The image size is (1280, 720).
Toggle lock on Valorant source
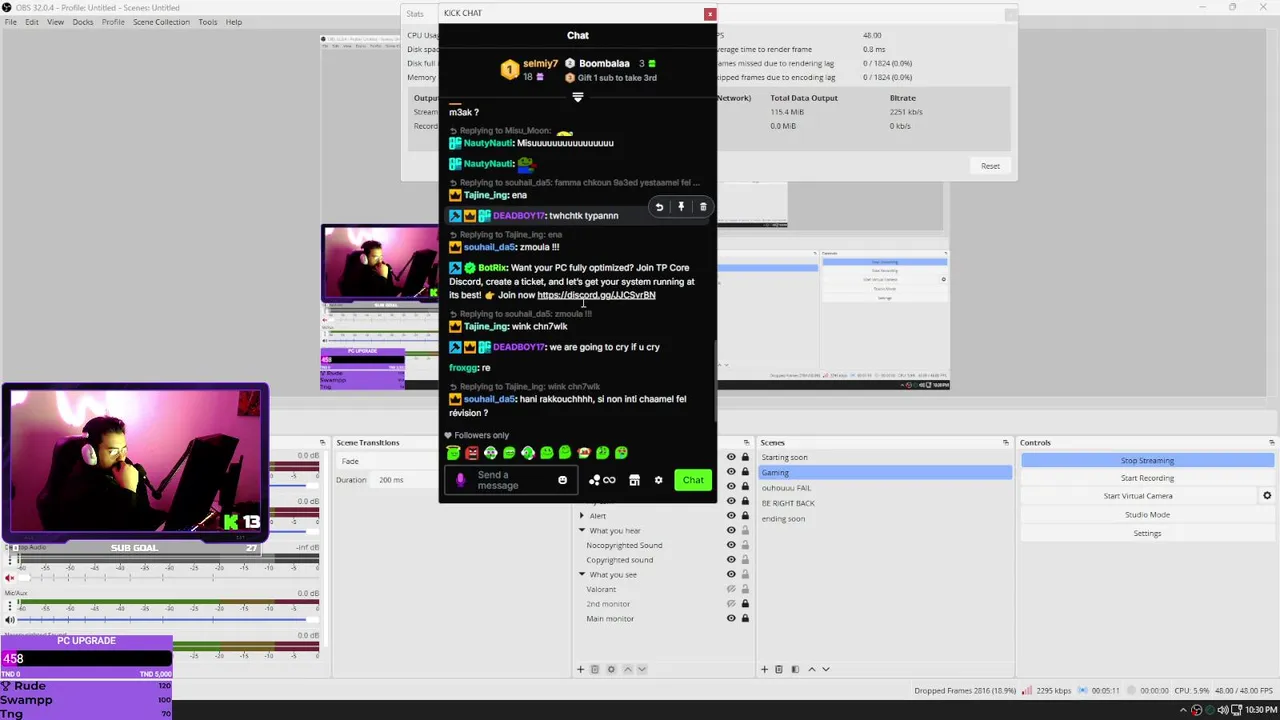click(x=745, y=589)
